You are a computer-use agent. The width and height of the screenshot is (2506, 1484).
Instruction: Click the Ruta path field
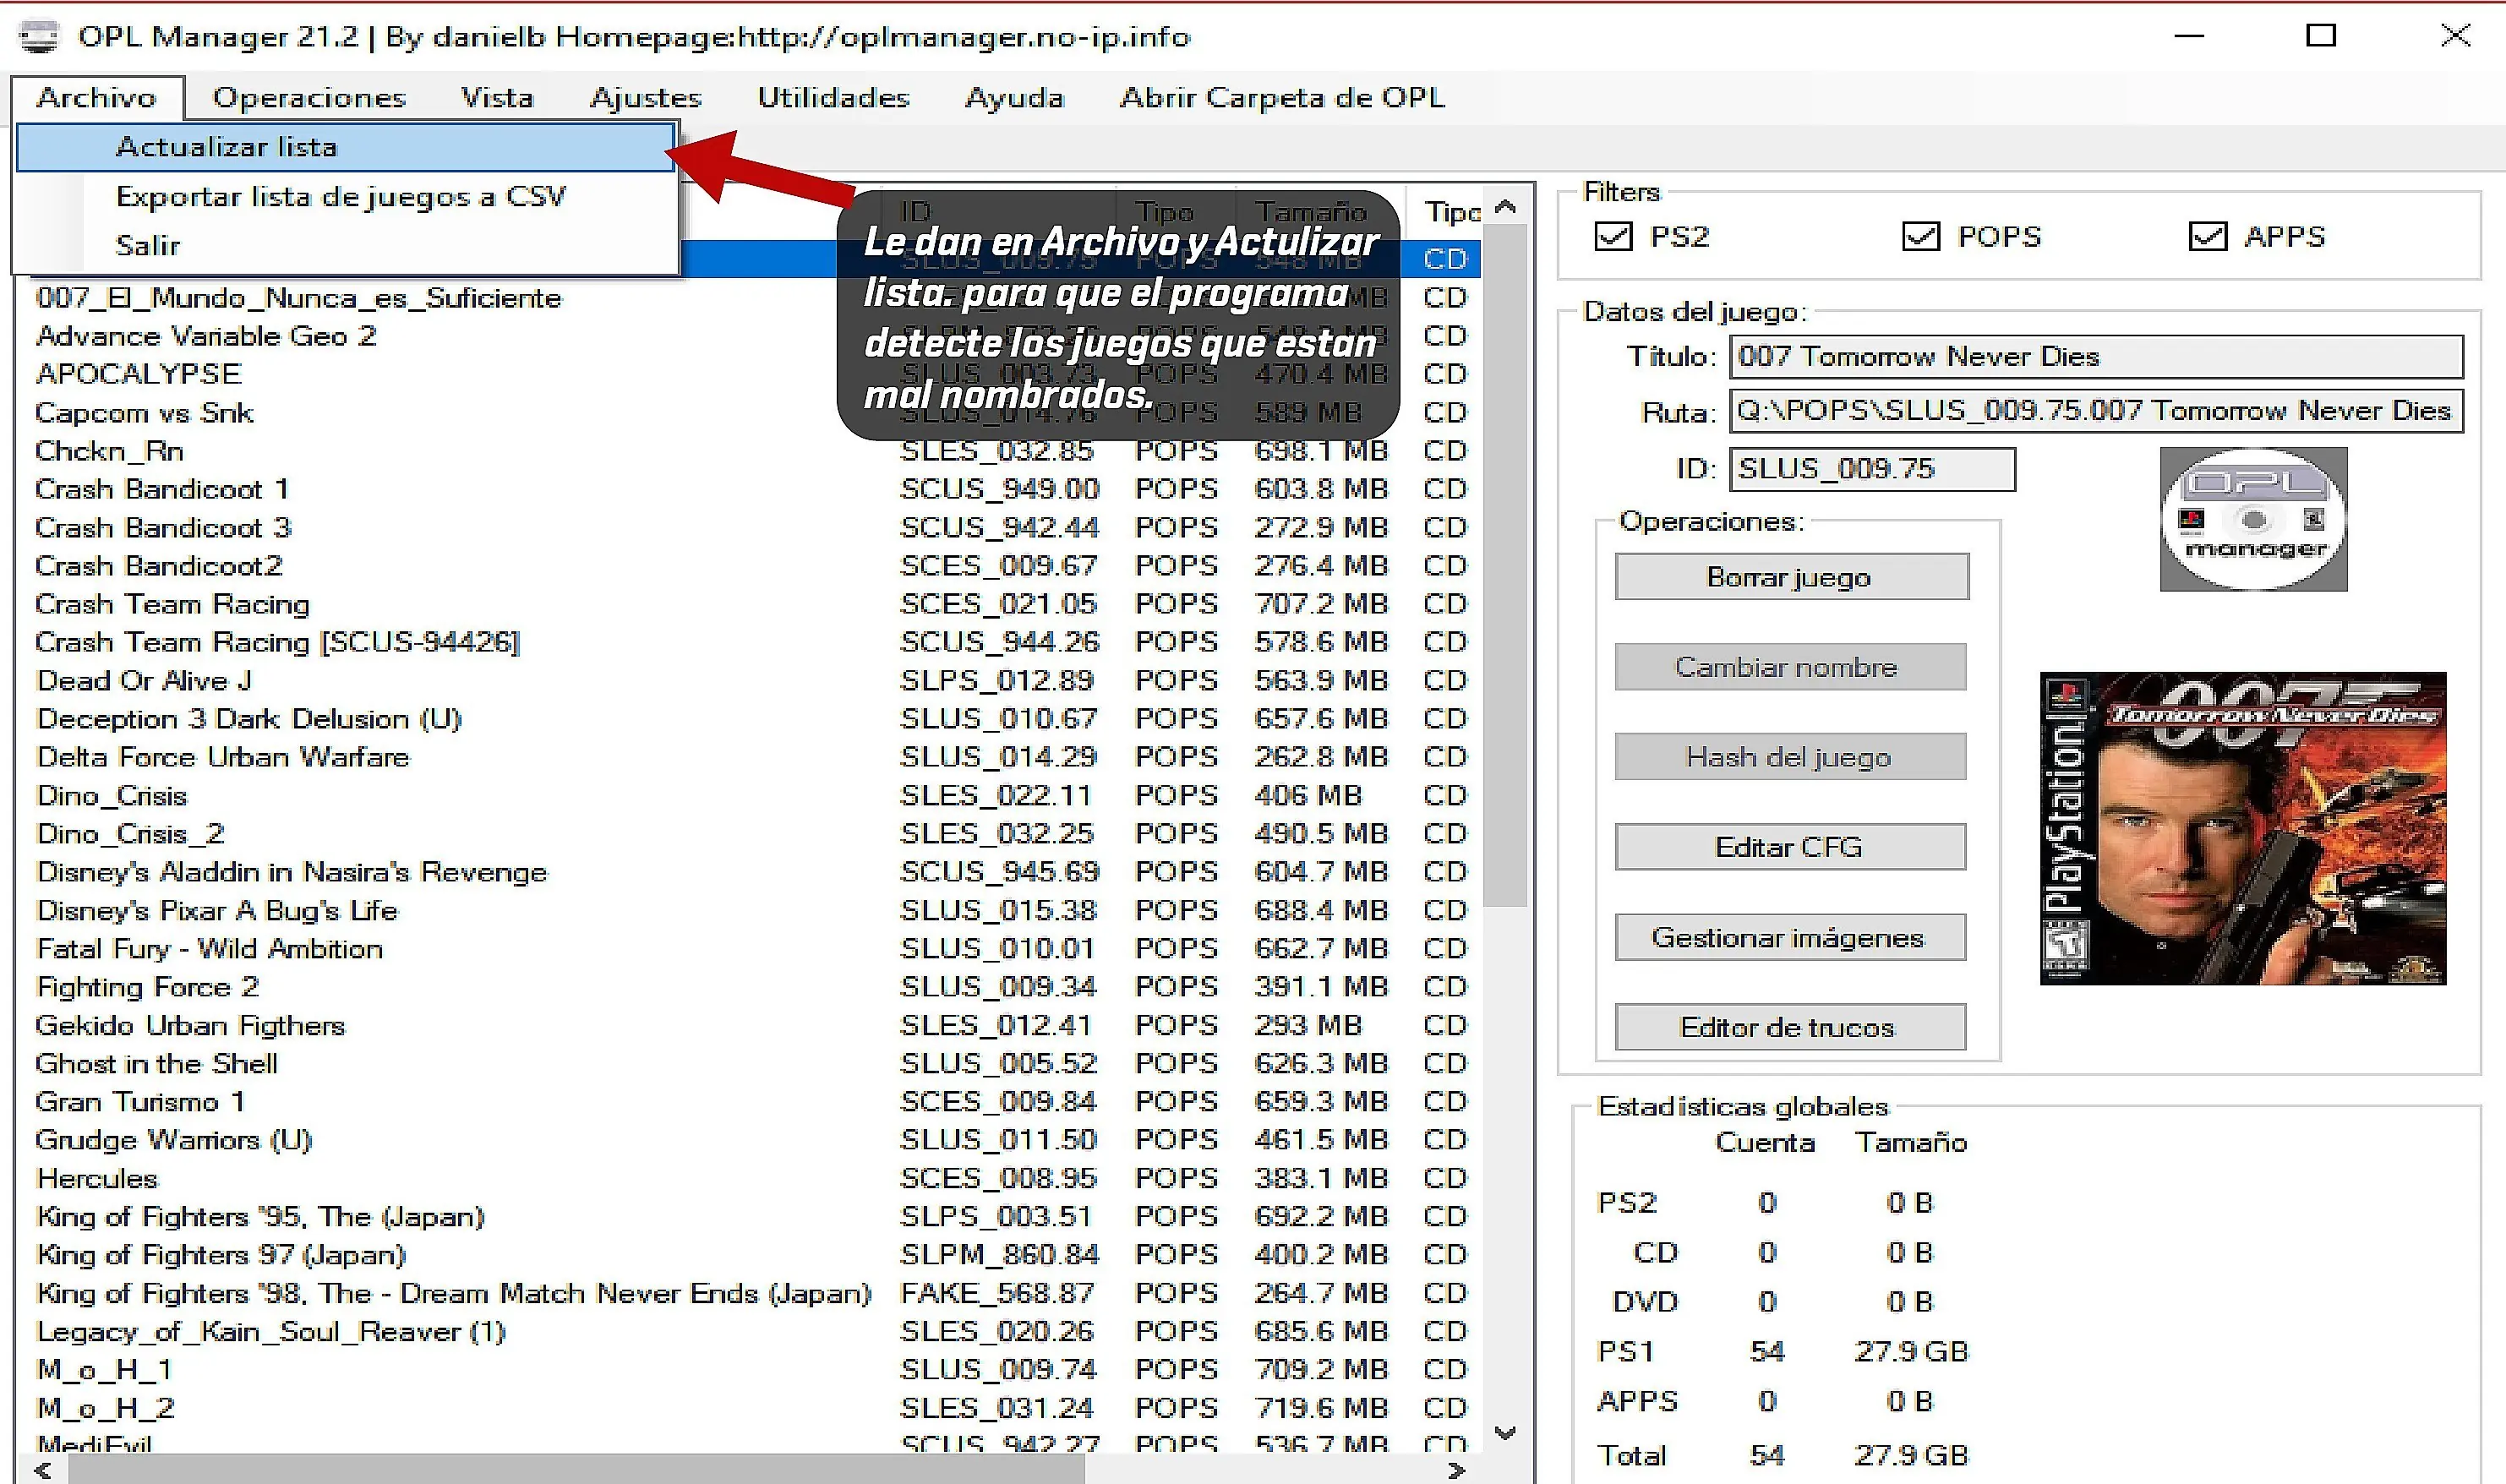coord(2096,411)
